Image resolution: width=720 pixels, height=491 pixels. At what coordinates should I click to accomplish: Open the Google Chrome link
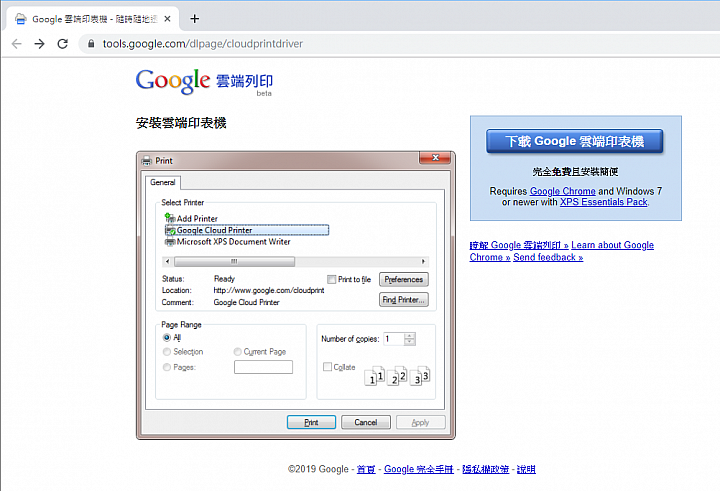(x=562, y=191)
